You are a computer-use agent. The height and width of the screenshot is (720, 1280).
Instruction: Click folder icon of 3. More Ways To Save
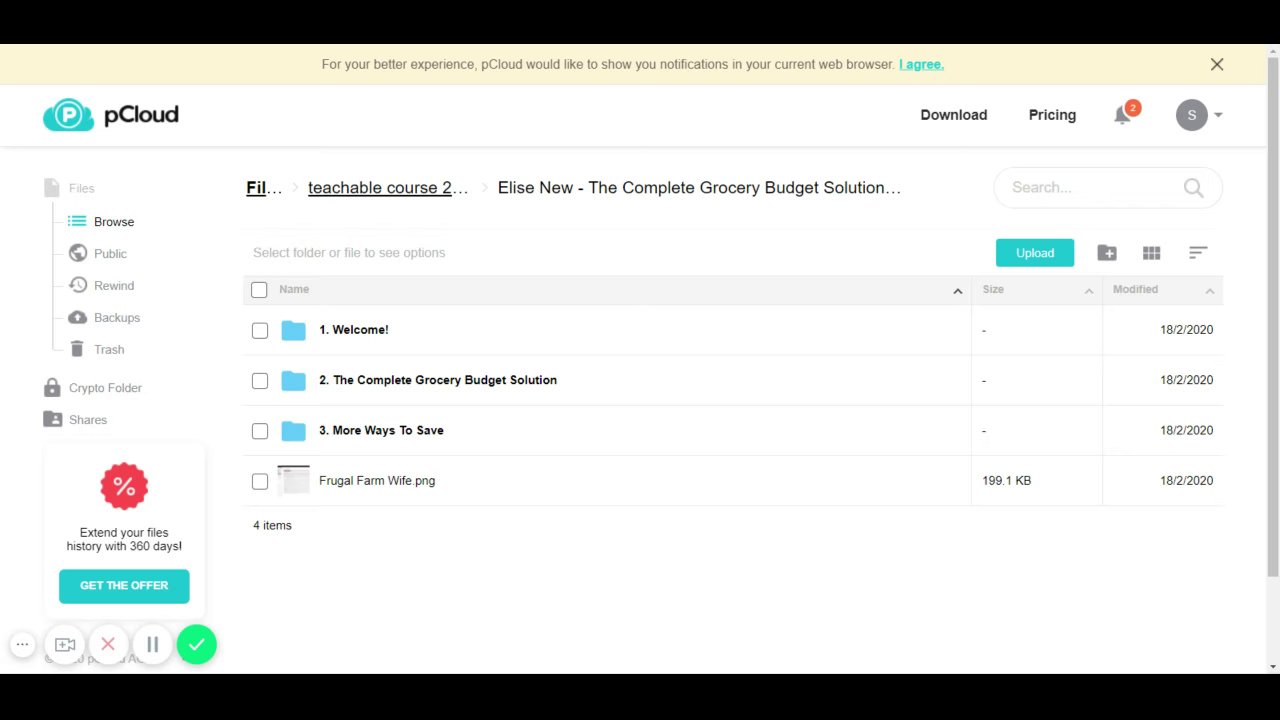[293, 431]
